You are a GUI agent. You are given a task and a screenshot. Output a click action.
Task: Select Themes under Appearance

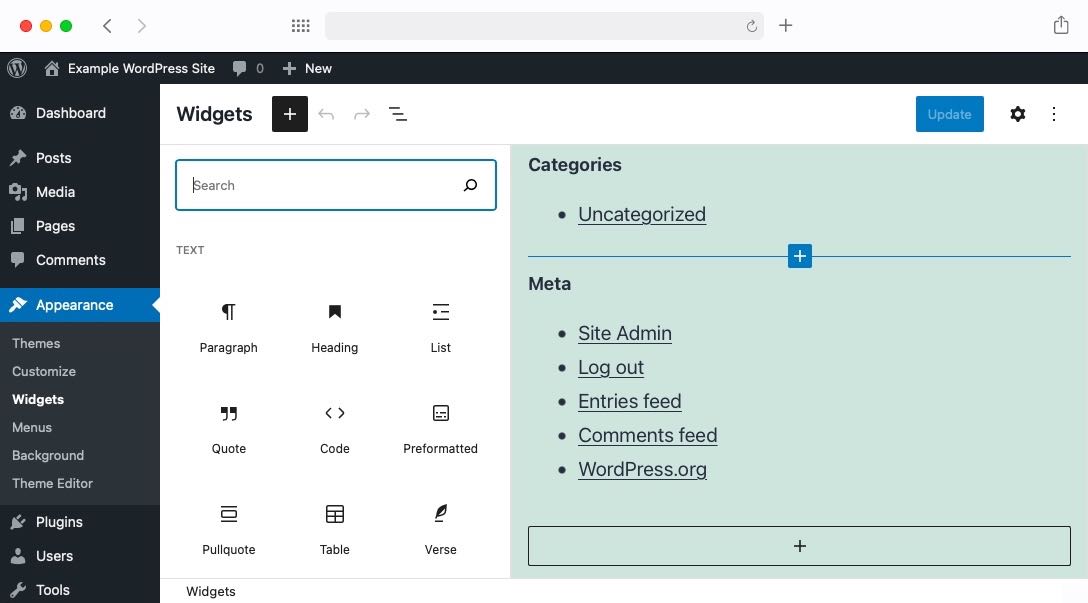coord(36,343)
